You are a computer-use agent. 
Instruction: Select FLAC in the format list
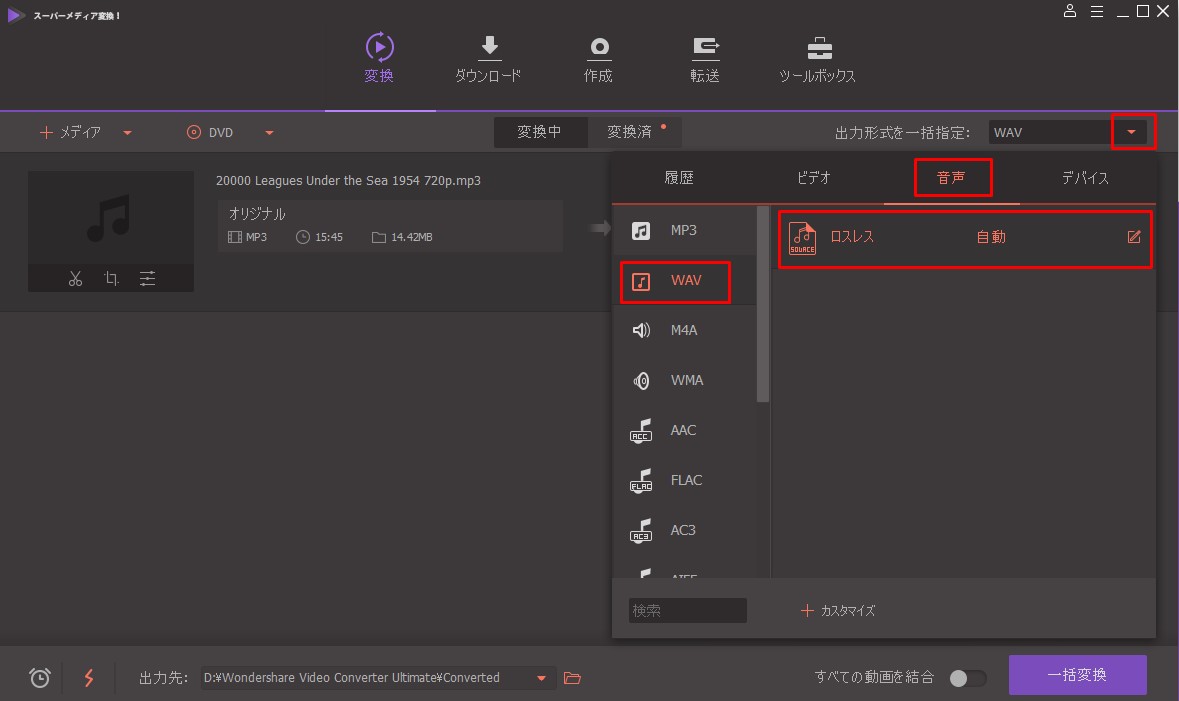click(x=686, y=480)
